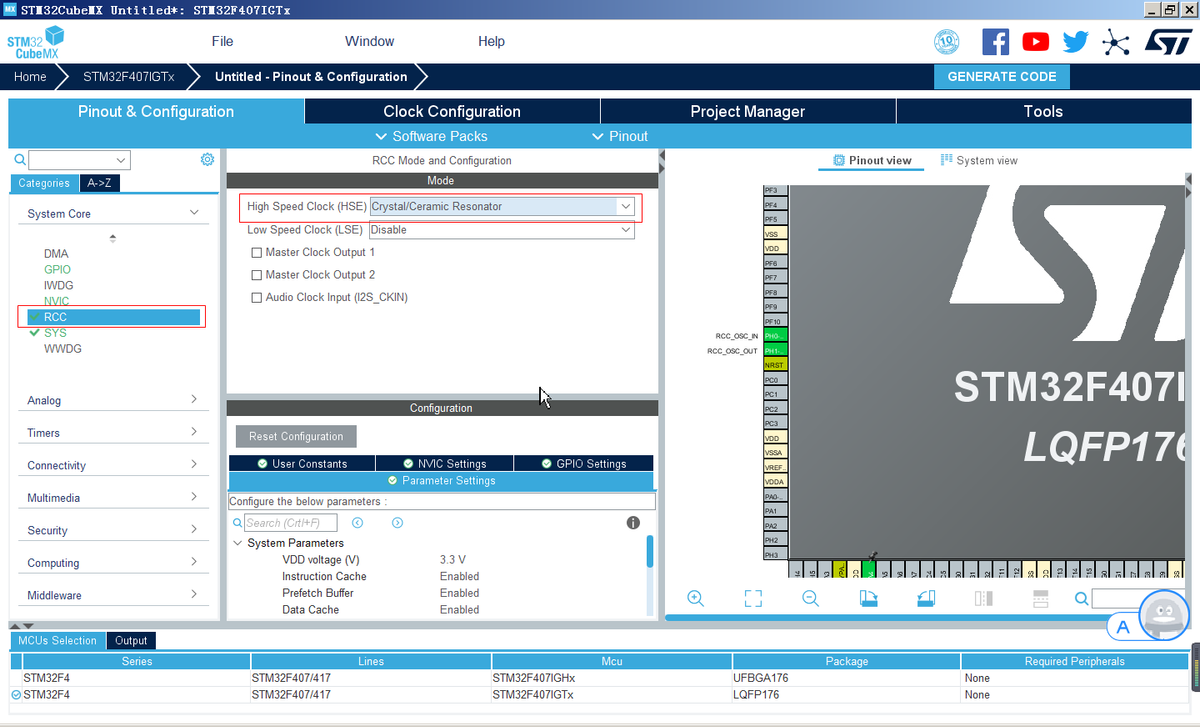Switch to the Clock Configuration tab

tap(452, 111)
